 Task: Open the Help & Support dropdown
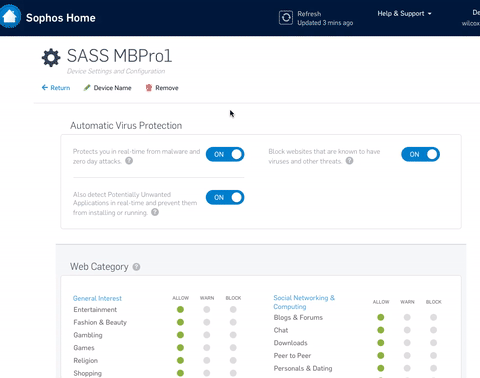[404, 14]
